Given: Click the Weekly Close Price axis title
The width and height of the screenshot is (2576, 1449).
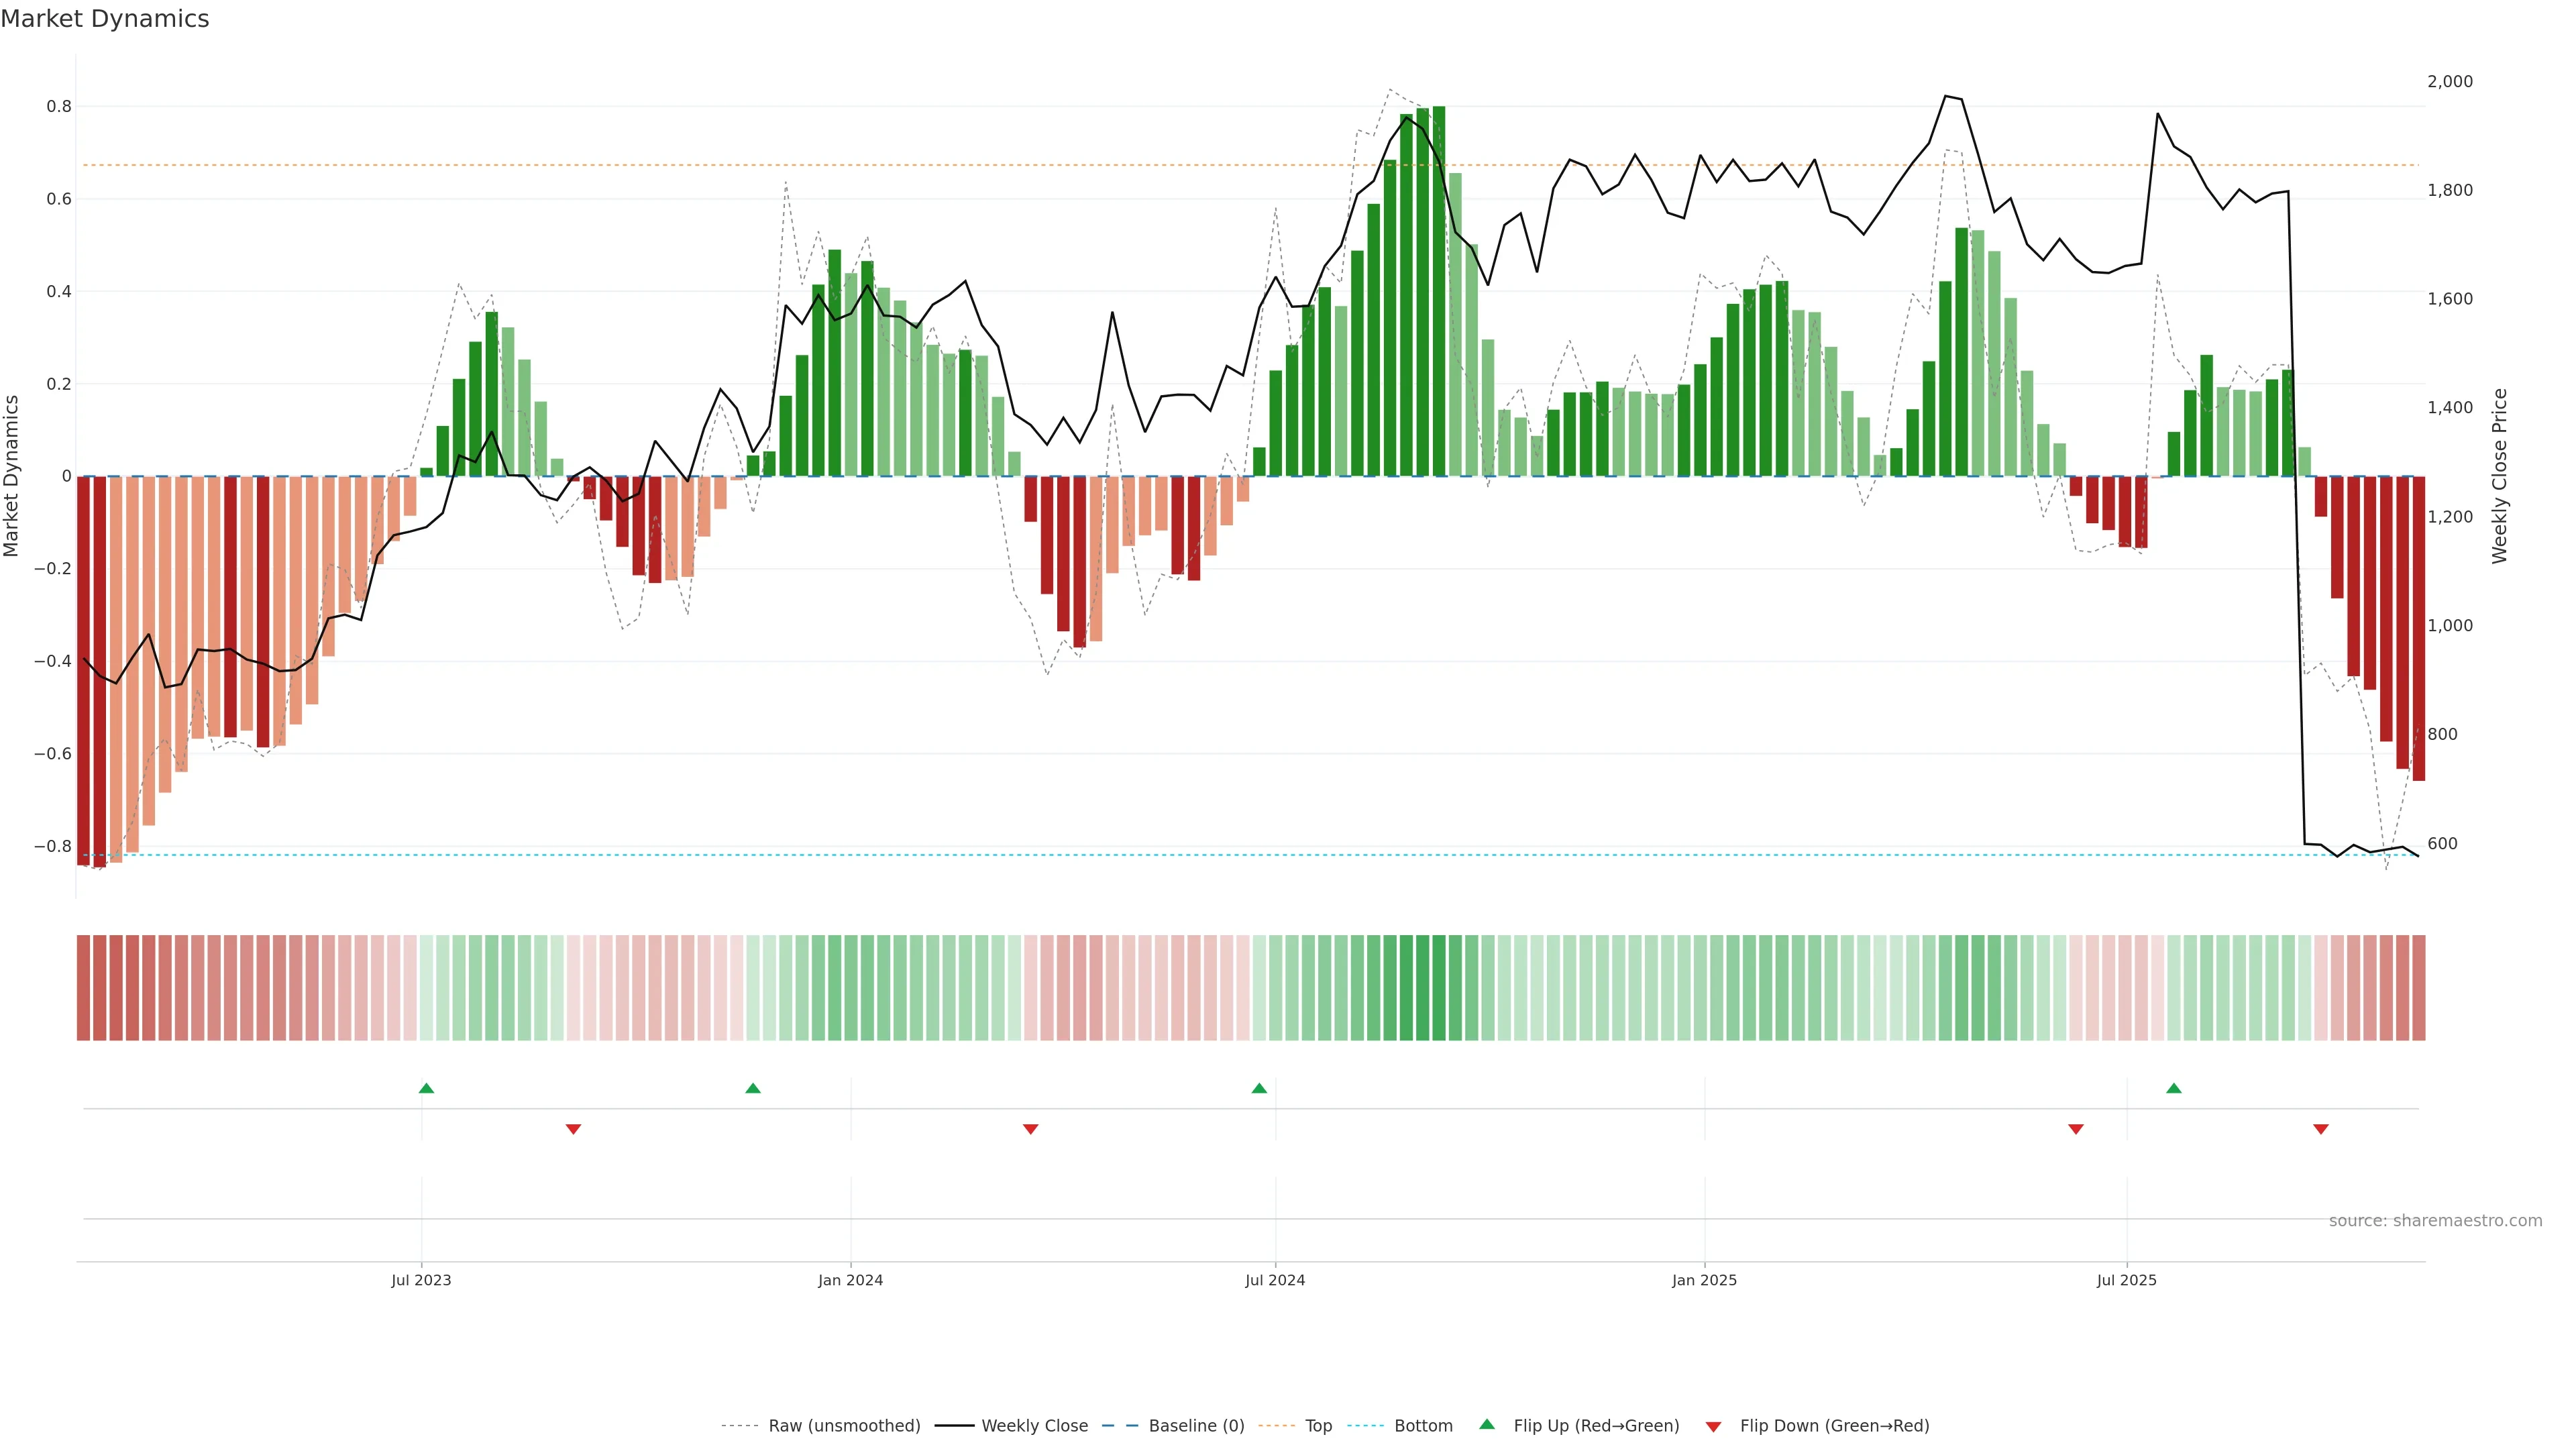Looking at the screenshot, I should (2500, 476).
